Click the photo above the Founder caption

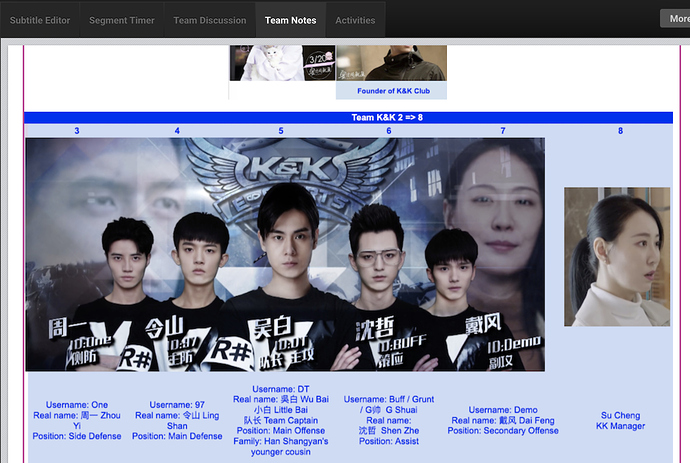pos(391,63)
